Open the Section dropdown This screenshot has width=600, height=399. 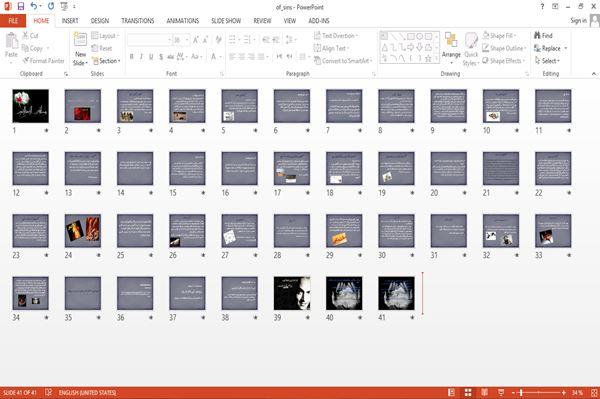tap(106, 61)
